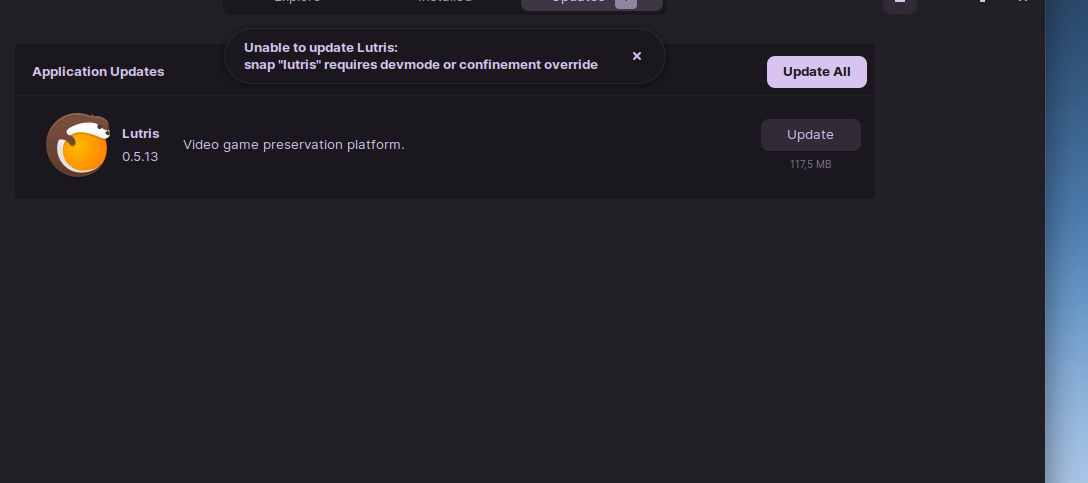
Task: Click the blue desktop background beside the window
Action: [1066, 242]
